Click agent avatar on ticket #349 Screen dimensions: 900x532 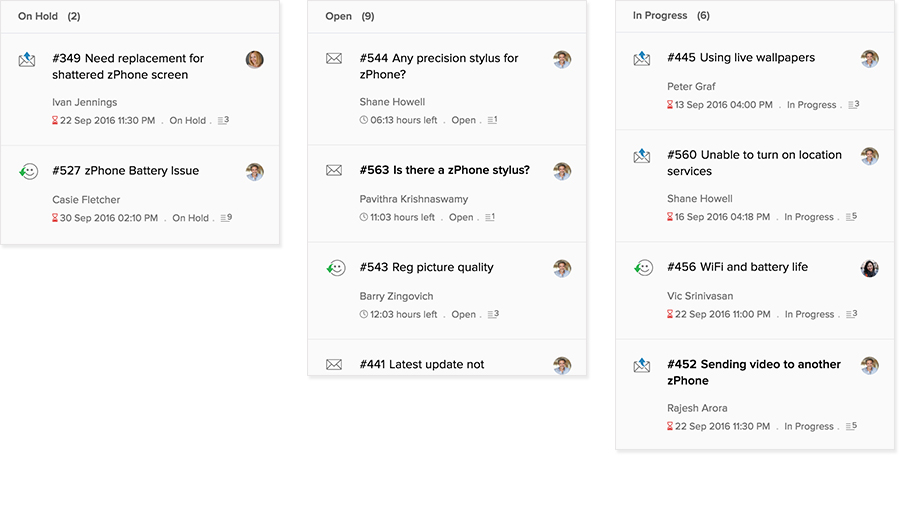pyautogui.click(x=255, y=60)
